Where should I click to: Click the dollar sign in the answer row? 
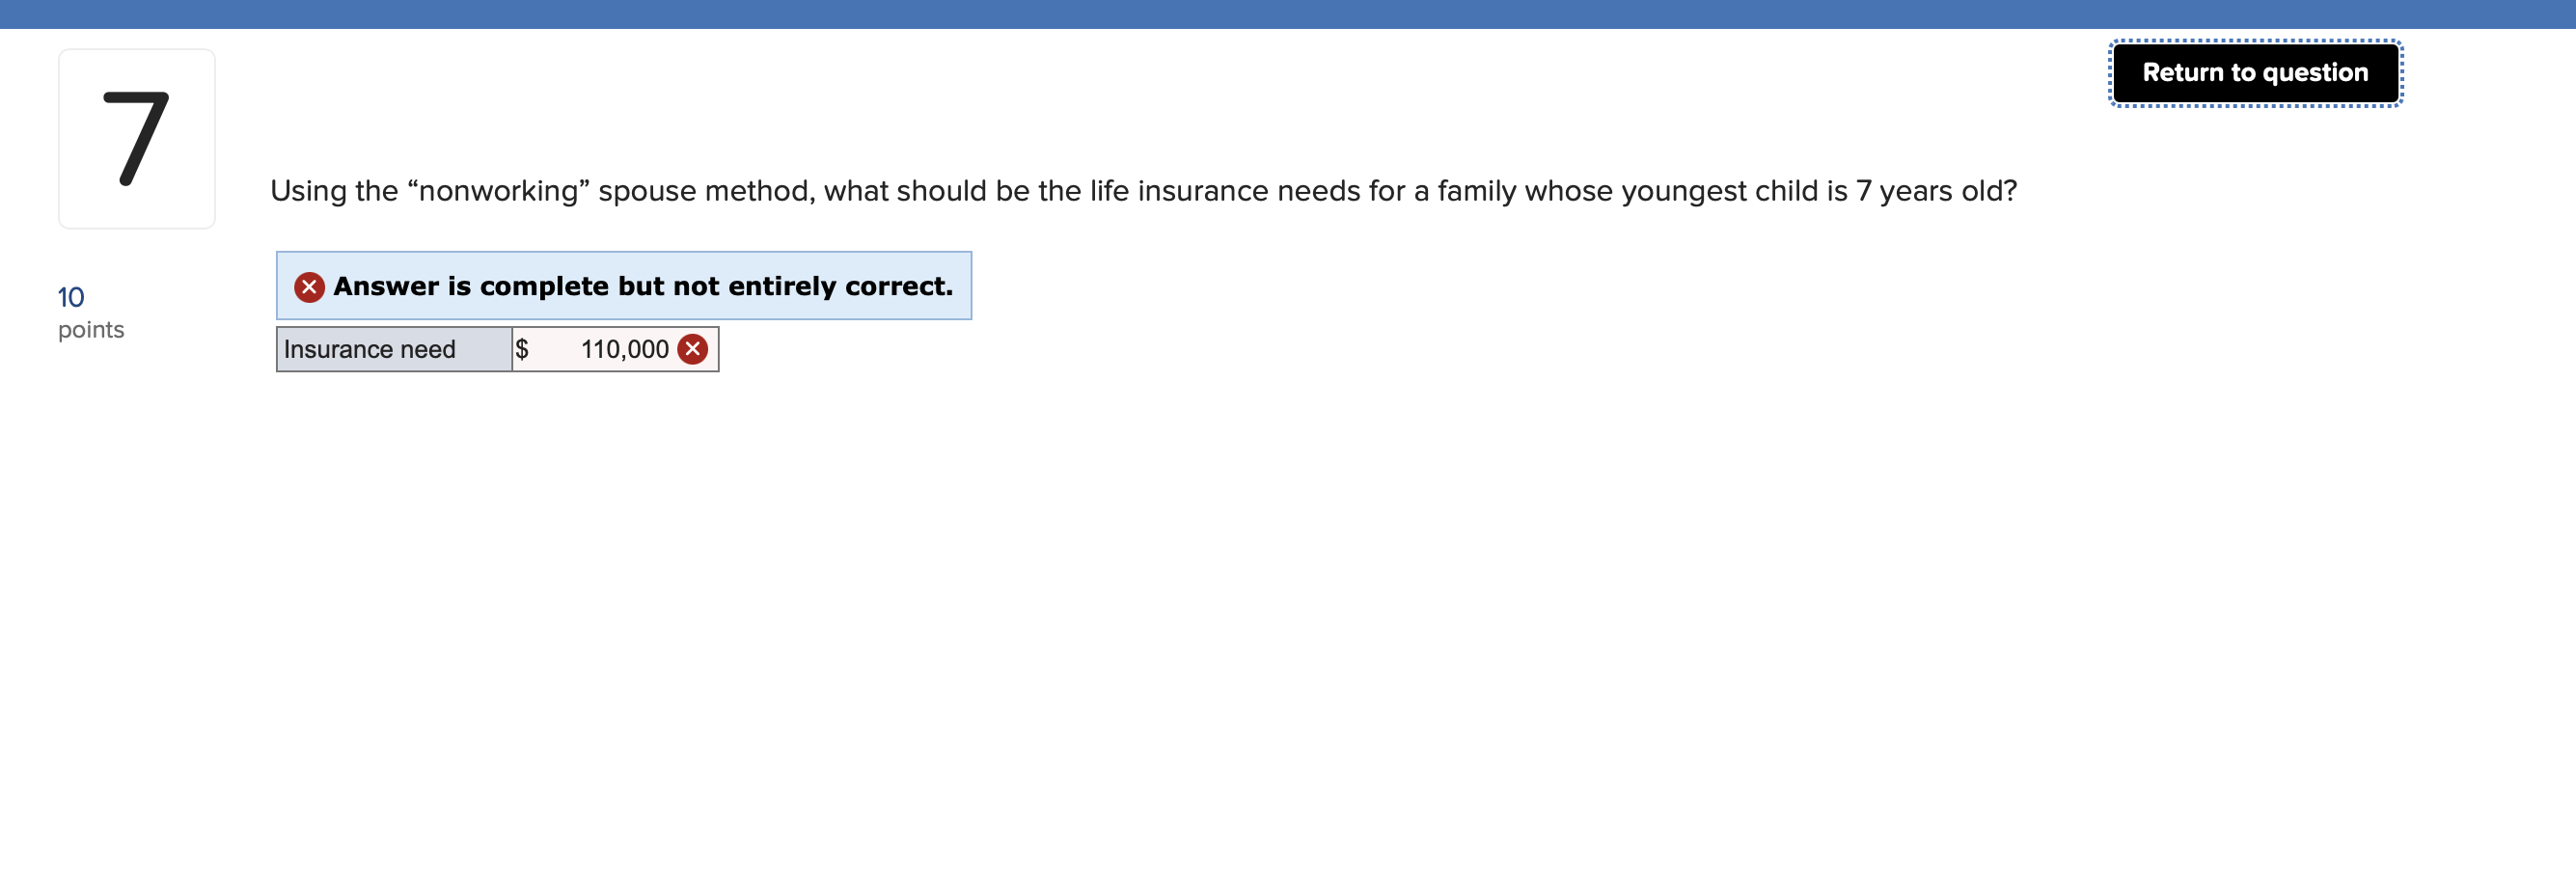[x=522, y=349]
